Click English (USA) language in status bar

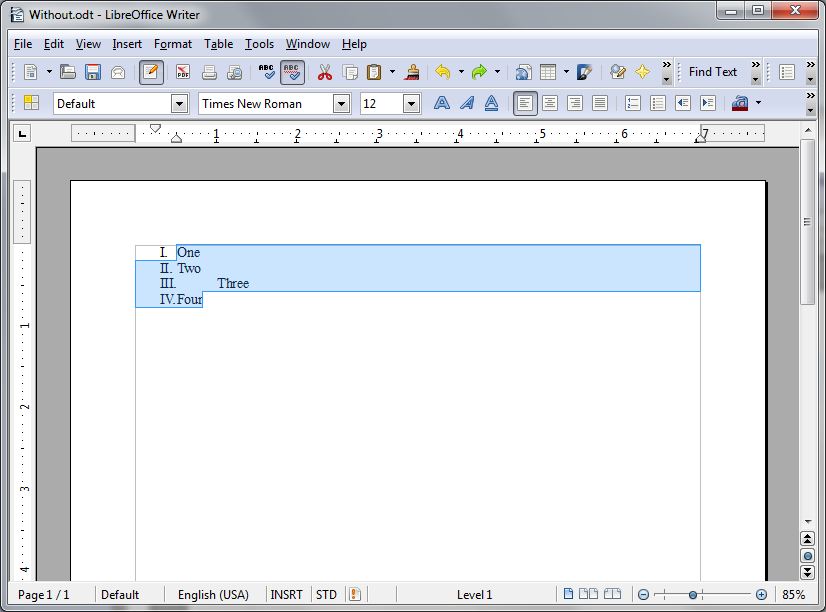213,595
